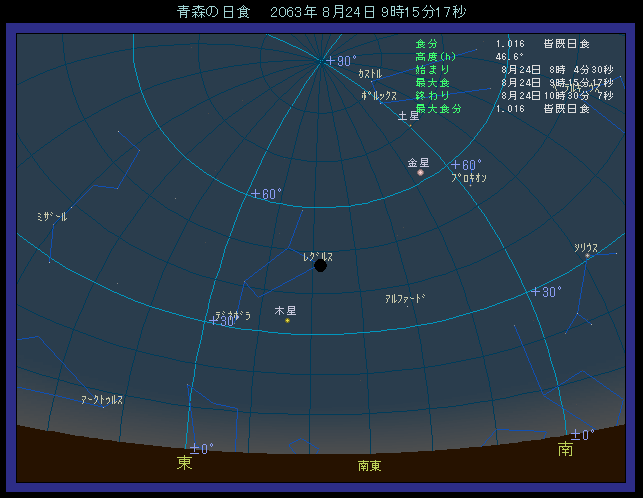Image resolution: width=643 pixels, height=498 pixels.
Task: Click the East (東) compass direction label
Action: tap(185, 464)
